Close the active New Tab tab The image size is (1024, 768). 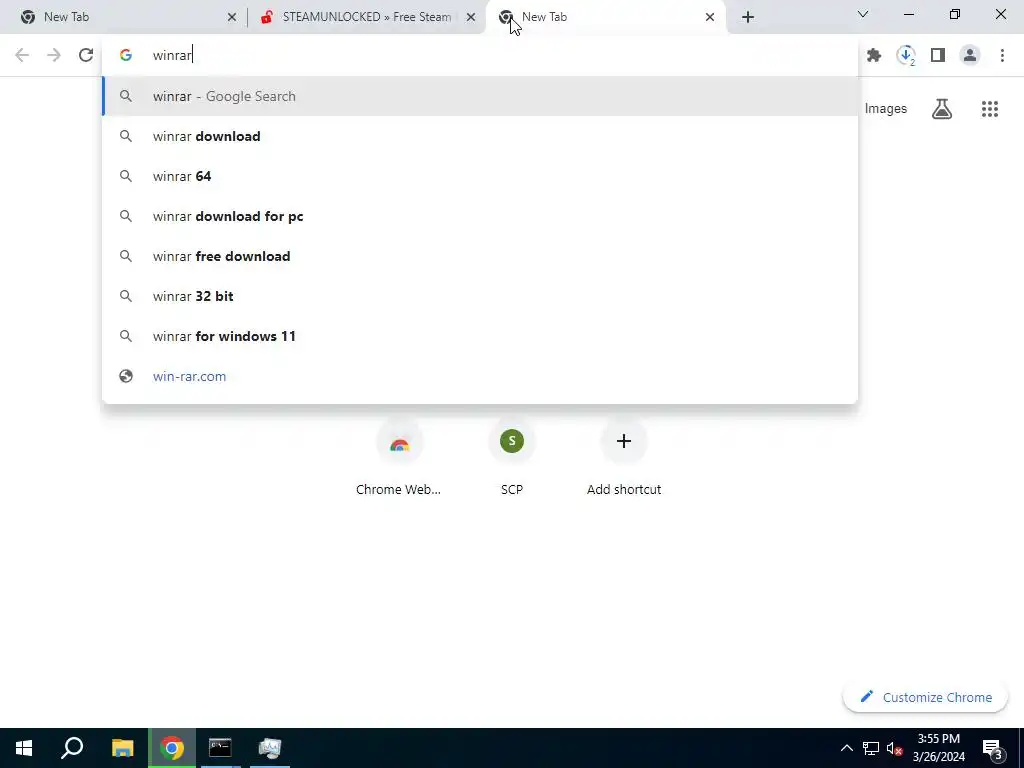point(710,17)
